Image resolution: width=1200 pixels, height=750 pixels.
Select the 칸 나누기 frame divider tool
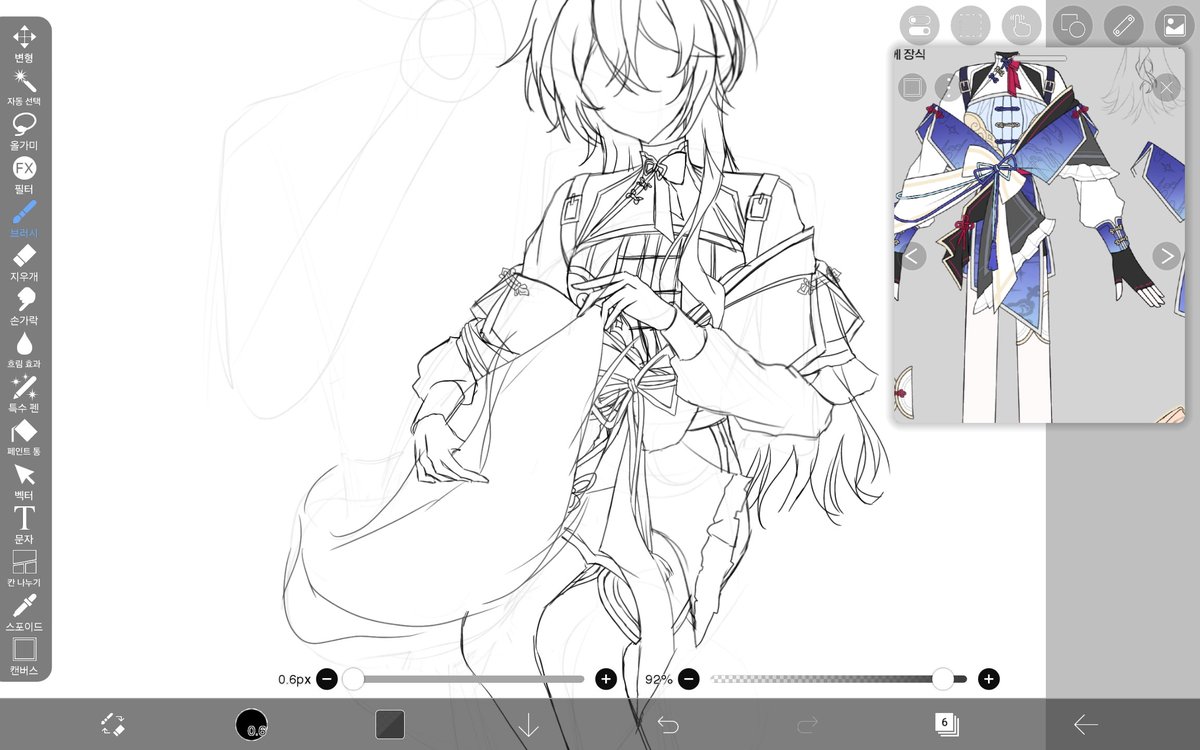(24, 569)
